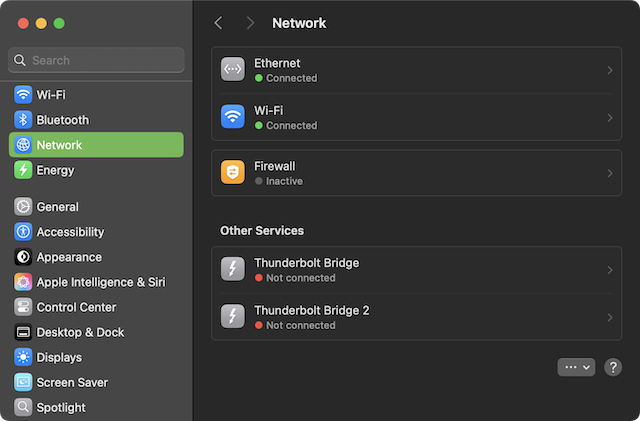Click the Apple Intelligence & Siri icon
This screenshot has height=421, width=640.
coord(23,282)
